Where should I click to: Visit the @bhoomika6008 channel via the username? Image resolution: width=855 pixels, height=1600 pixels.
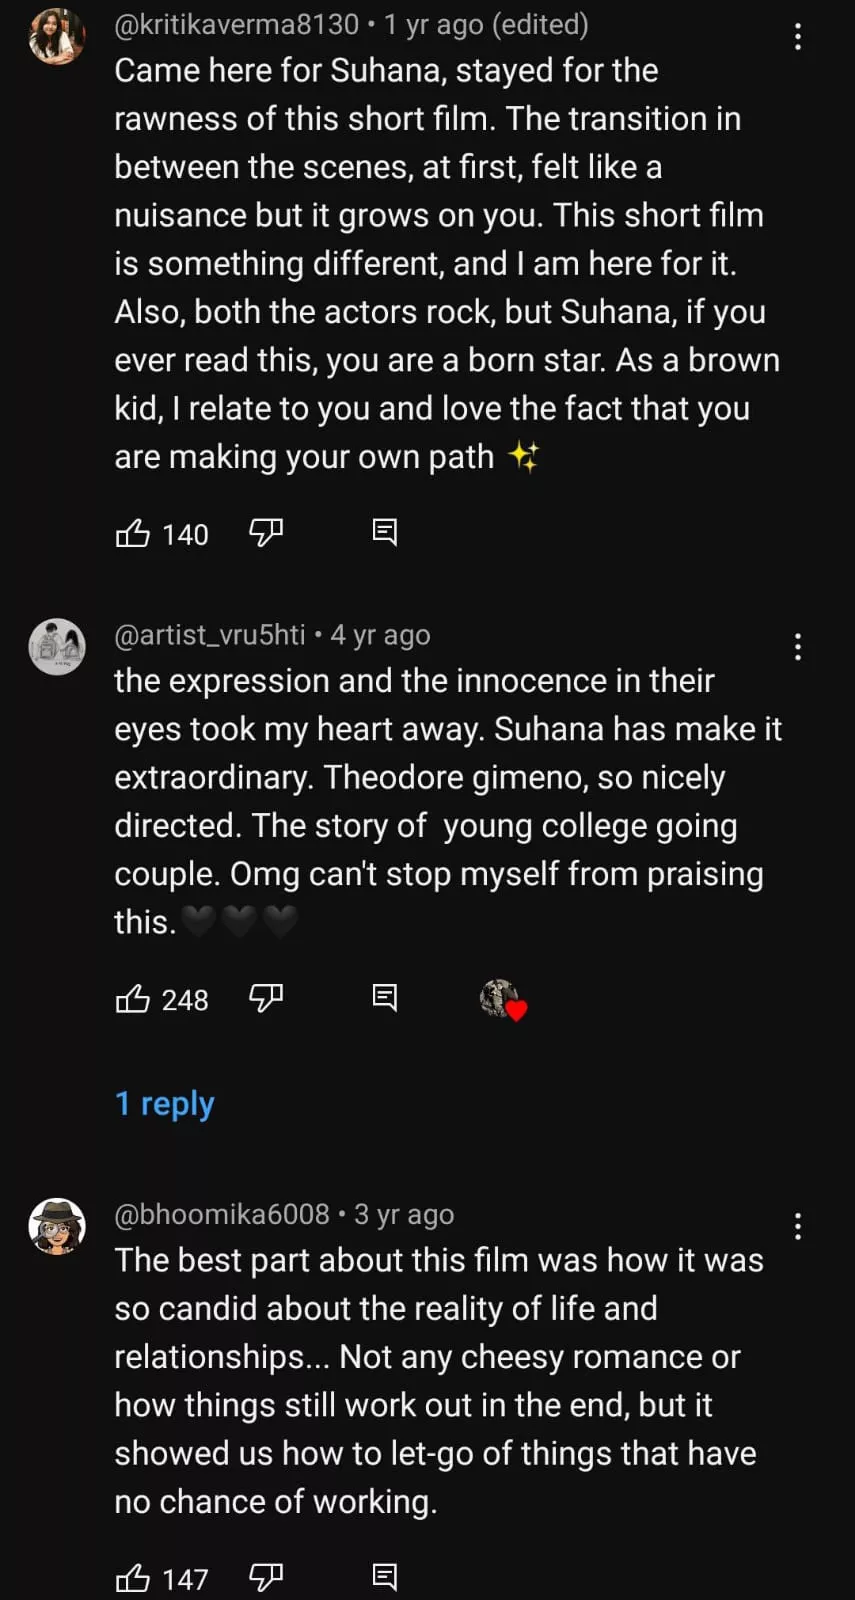222,1214
